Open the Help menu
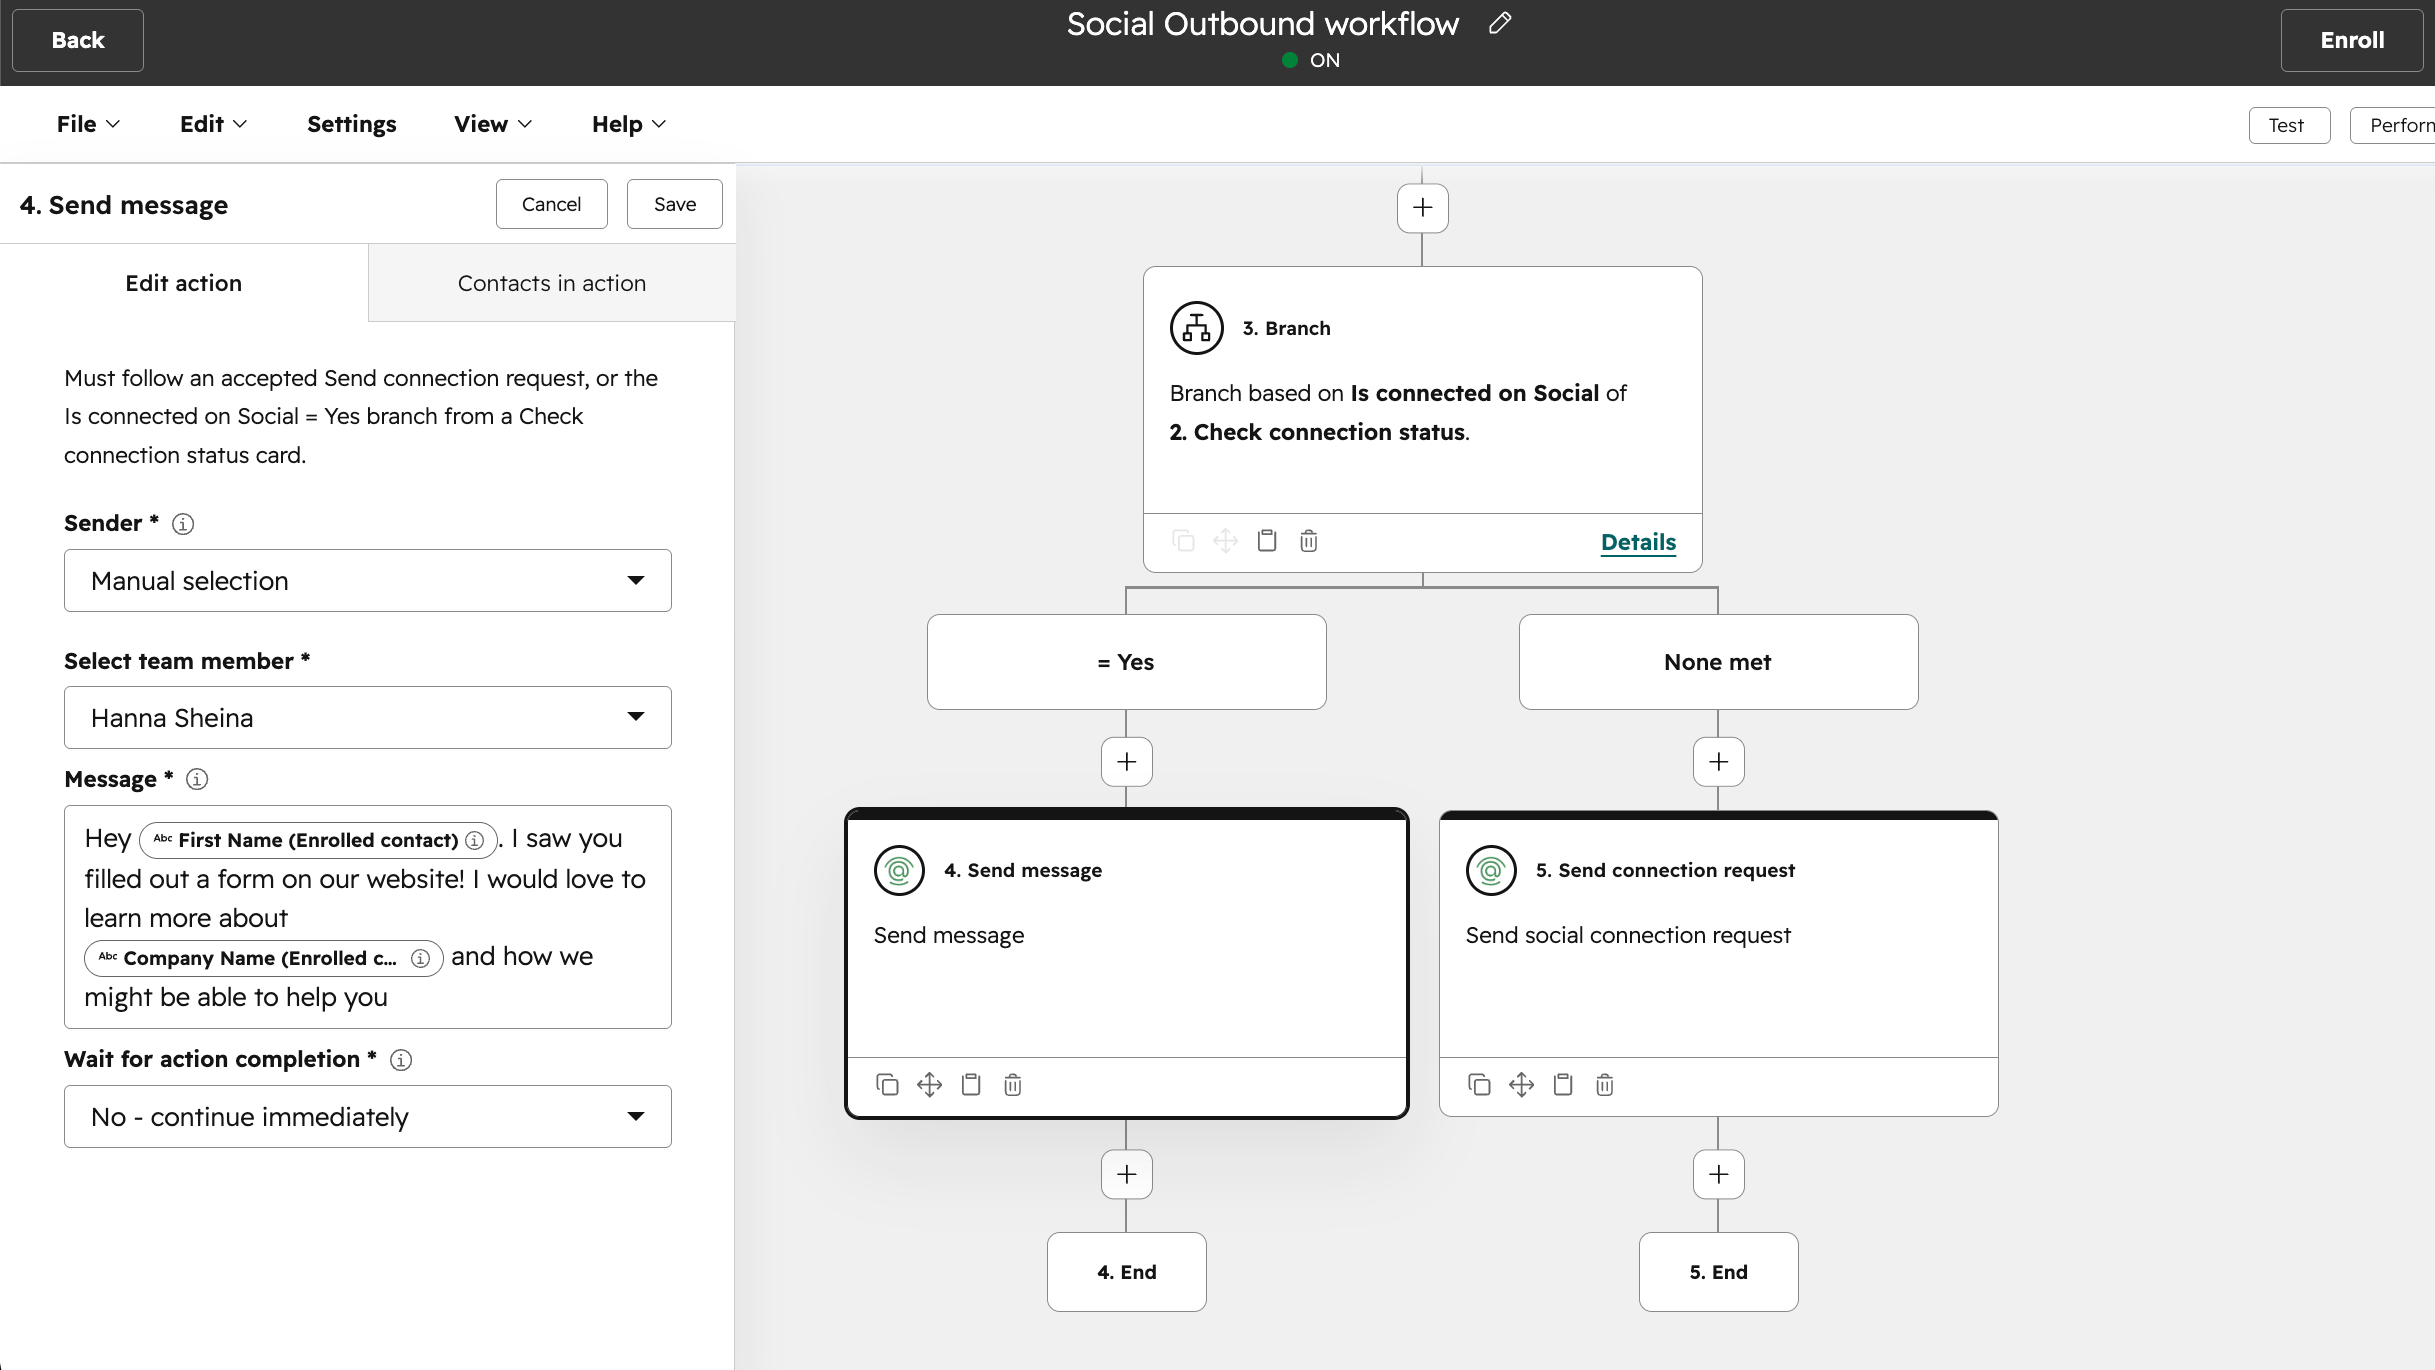 629,124
